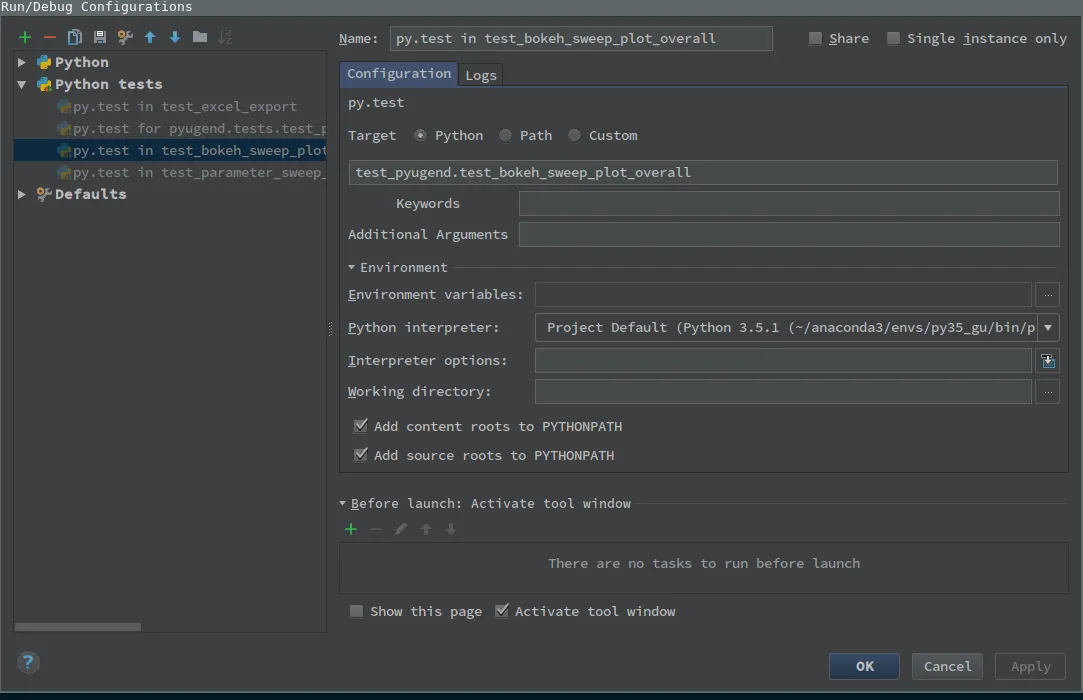1083x700 pixels.
Task: Uncheck Add content roots to PYTHONPATH
Action: pos(361,426)
